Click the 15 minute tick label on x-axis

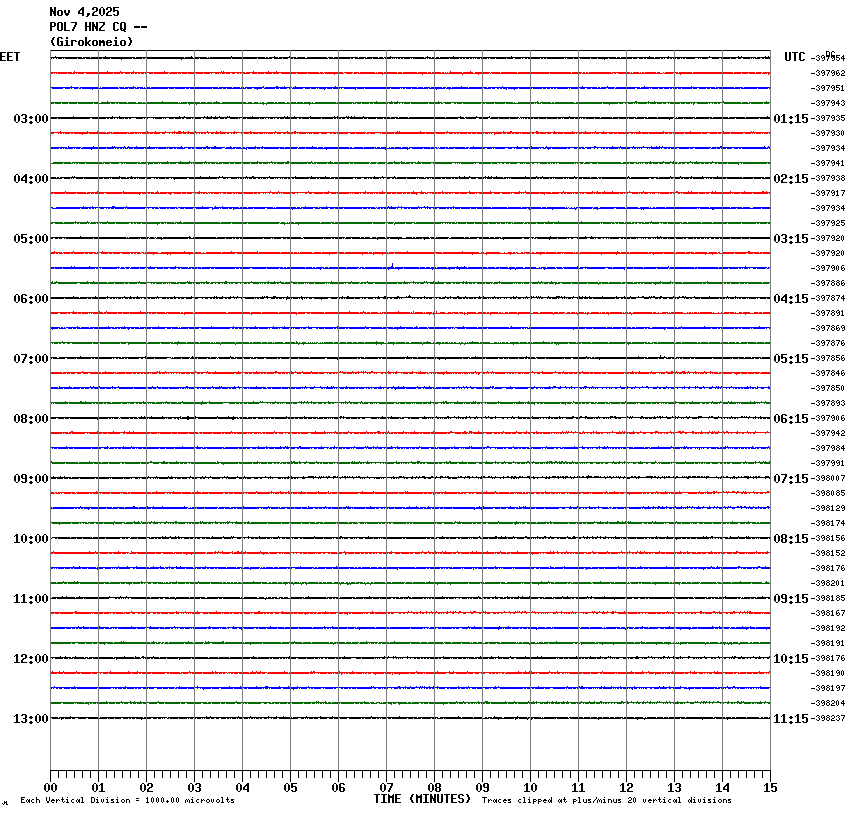point(770,788)
